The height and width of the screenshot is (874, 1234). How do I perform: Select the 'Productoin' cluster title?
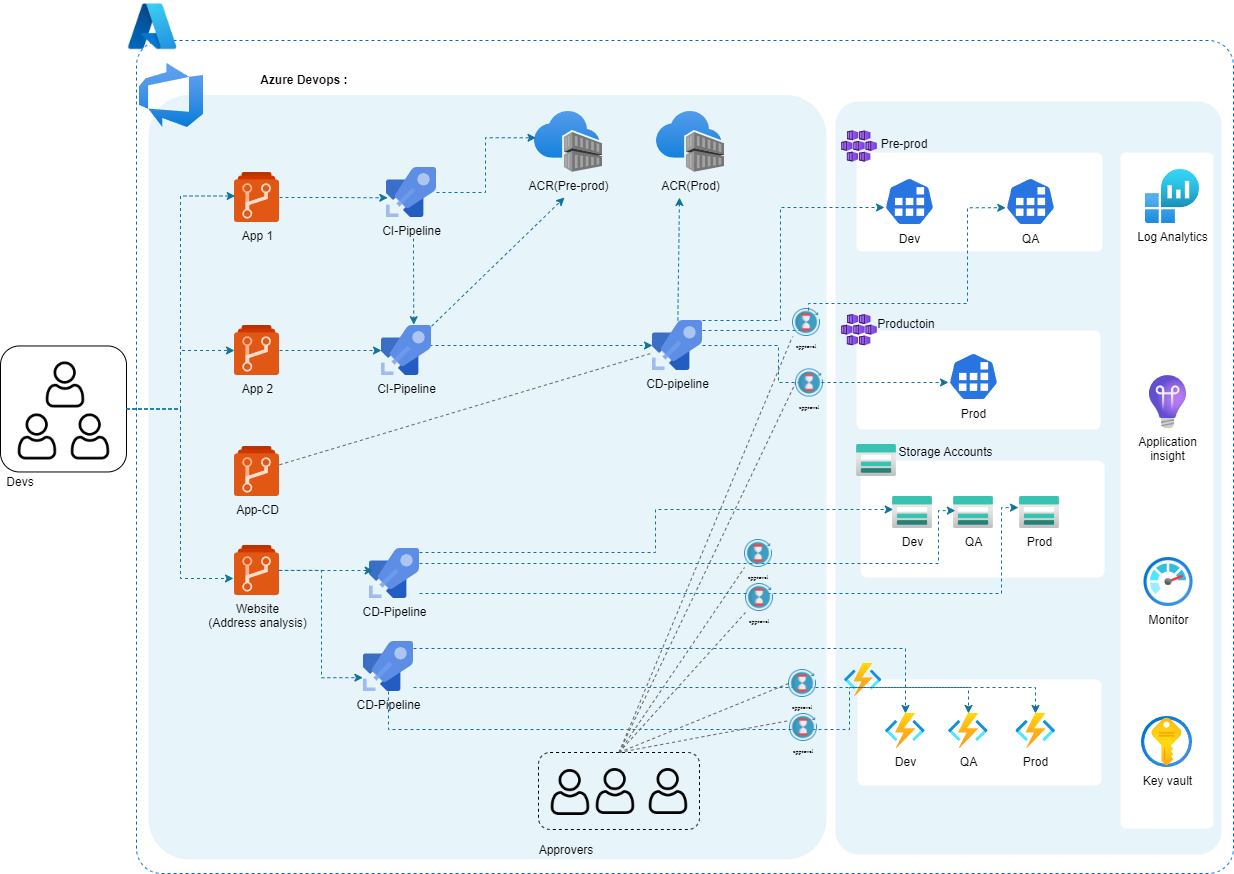[x=906, y=324]
